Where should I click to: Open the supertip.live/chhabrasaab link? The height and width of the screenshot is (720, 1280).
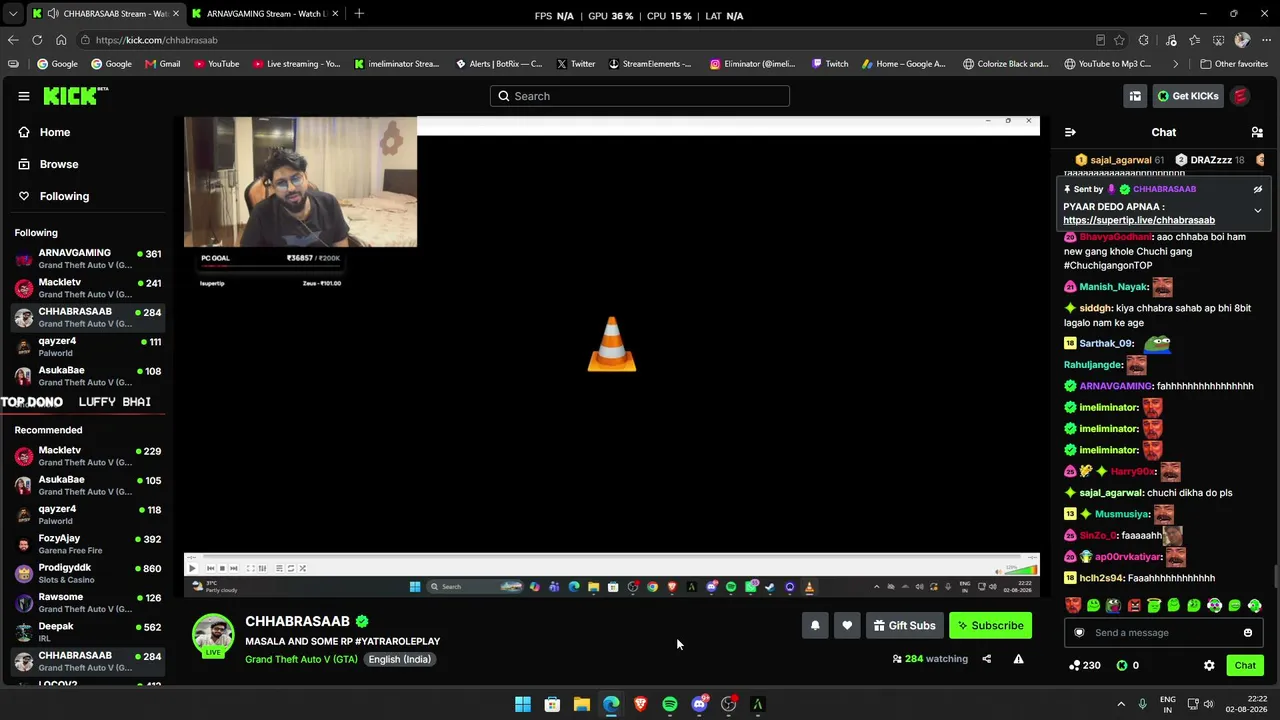click(1139, 220)
